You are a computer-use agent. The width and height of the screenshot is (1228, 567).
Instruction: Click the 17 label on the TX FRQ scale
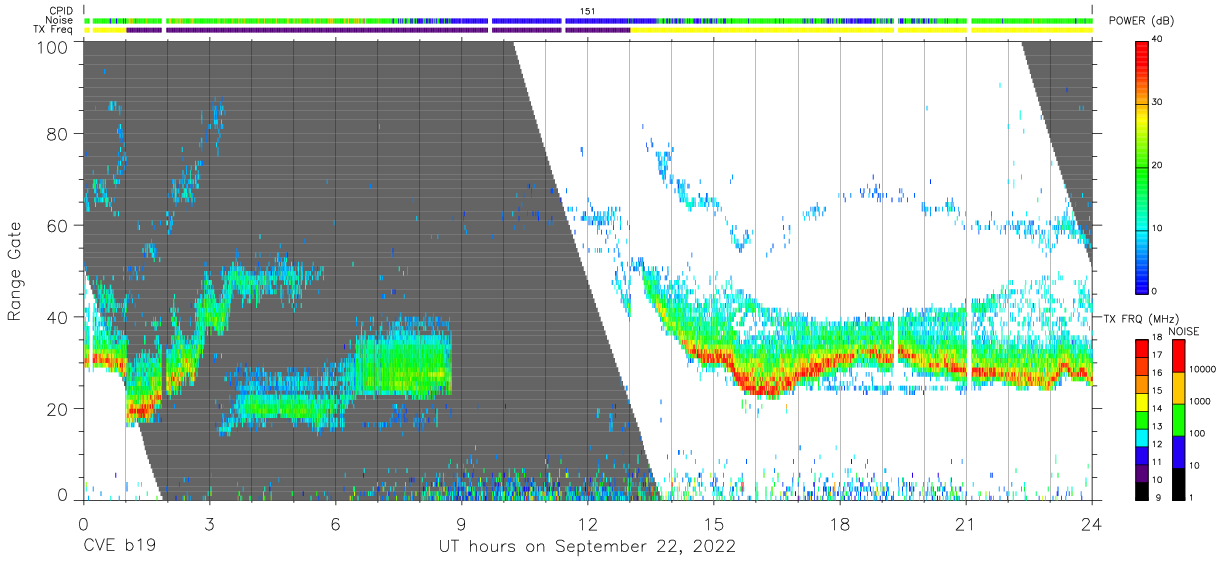1159,355
